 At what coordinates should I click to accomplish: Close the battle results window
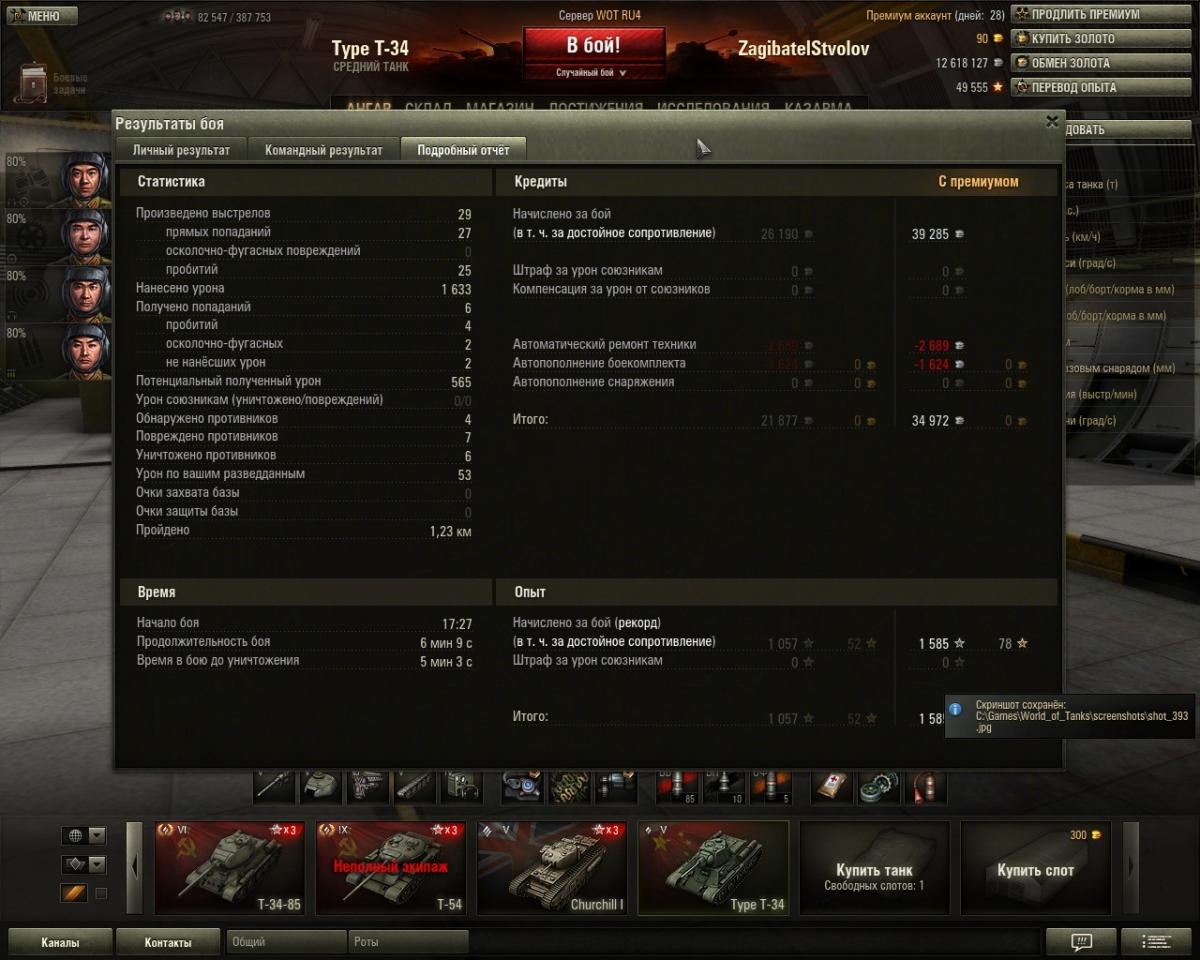(x=1052, y=121)
